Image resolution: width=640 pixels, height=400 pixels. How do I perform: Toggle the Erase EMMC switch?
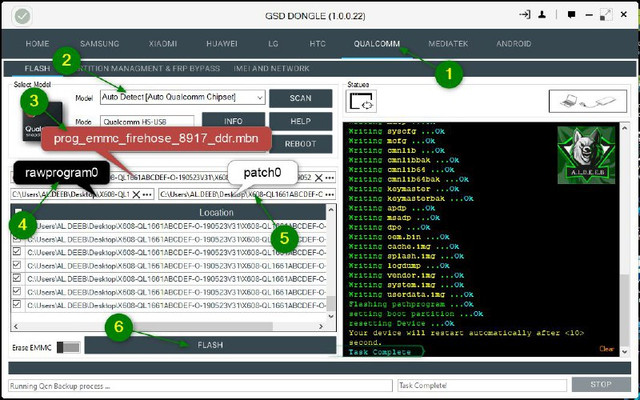68,346
